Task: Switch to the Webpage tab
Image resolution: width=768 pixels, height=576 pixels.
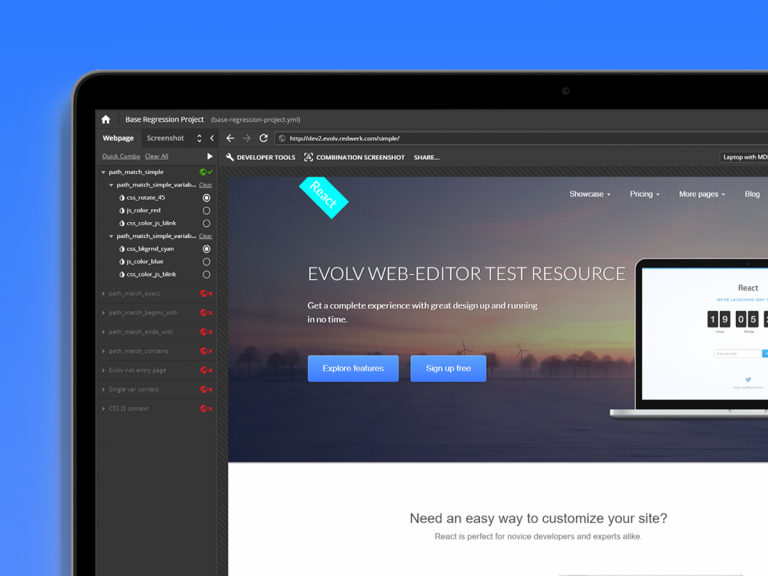Action: tap(118, 138)
